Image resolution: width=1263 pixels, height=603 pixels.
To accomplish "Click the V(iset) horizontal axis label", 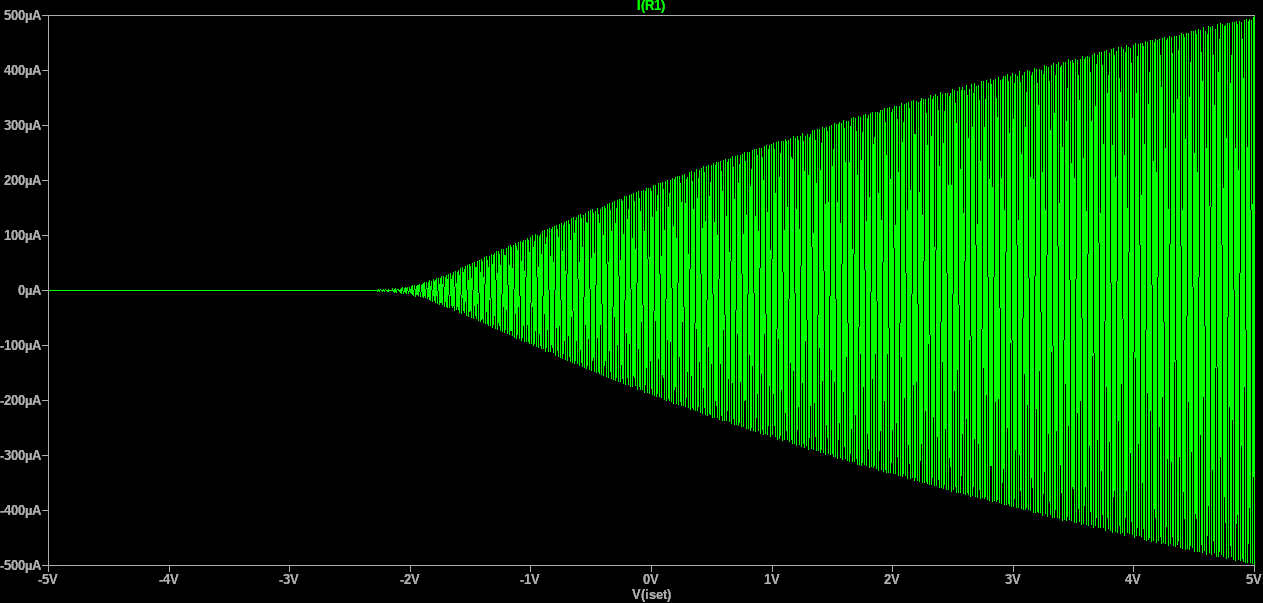I will pos(650,595).
